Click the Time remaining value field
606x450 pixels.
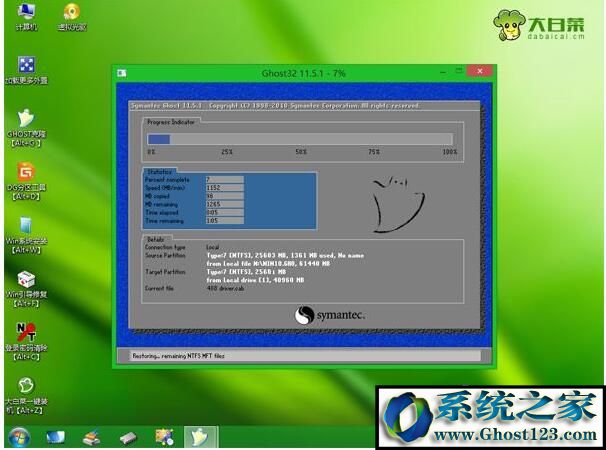pyautogui.click(x=225, y=220)
